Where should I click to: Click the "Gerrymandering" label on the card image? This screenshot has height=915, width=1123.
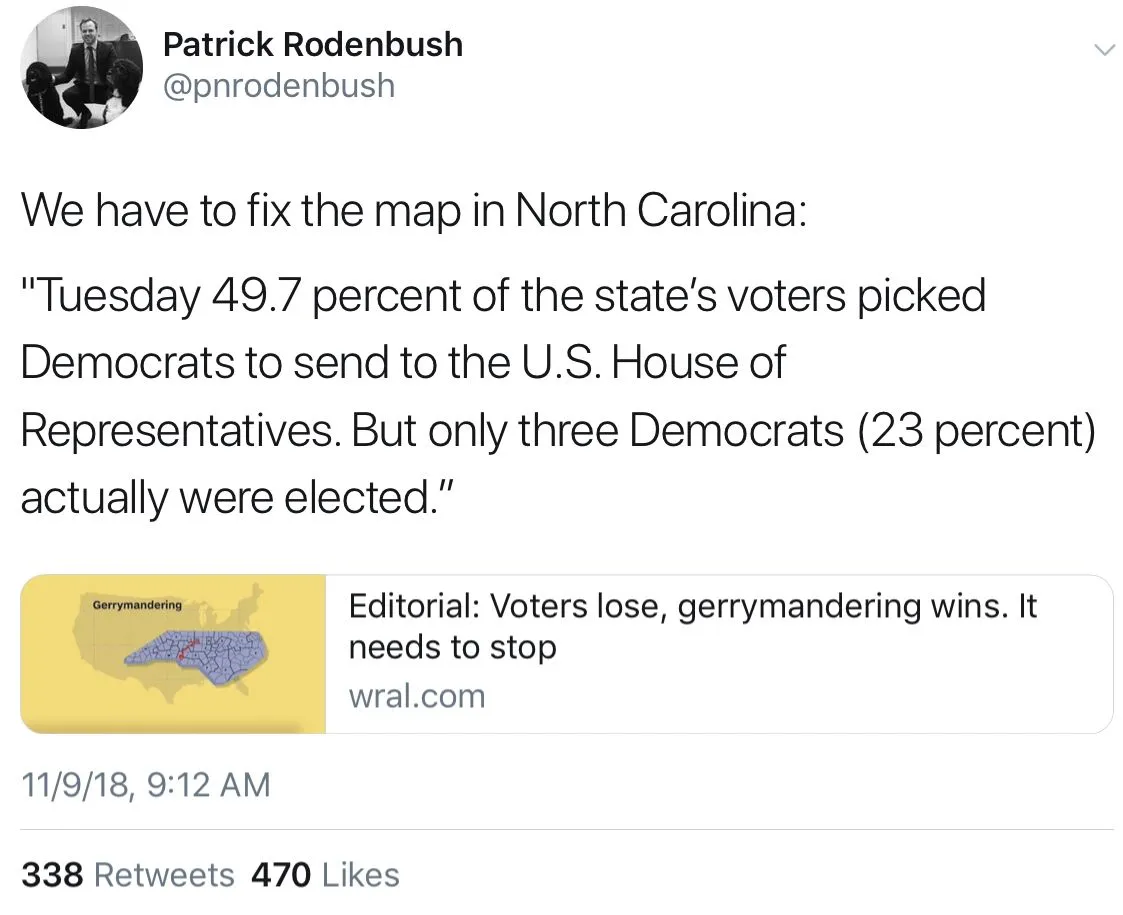click(137, 605)
